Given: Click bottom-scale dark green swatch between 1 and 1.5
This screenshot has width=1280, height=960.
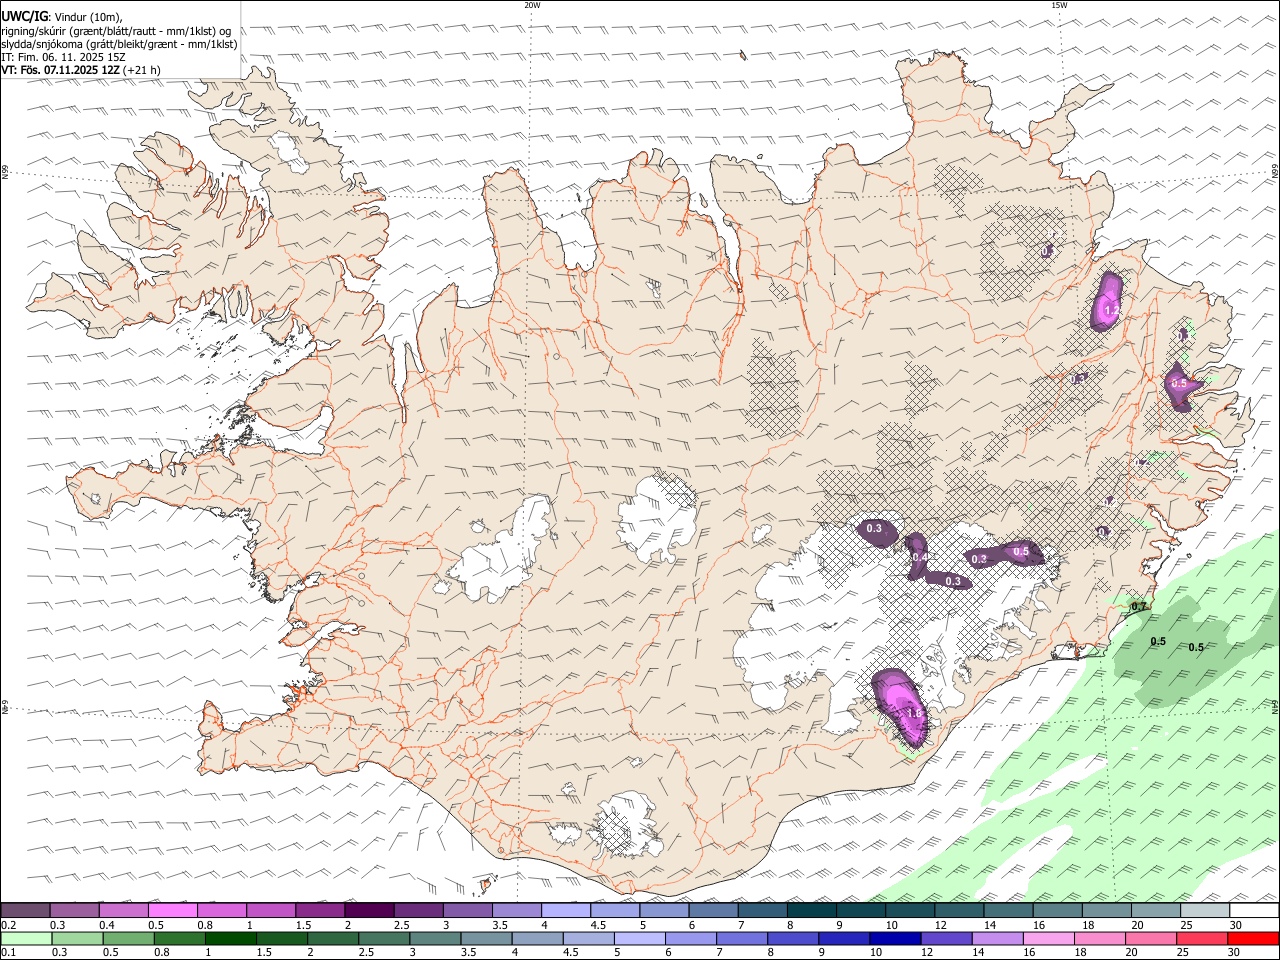Looking at the screenshot, I should pyautogui.click(x=230, y=938).
